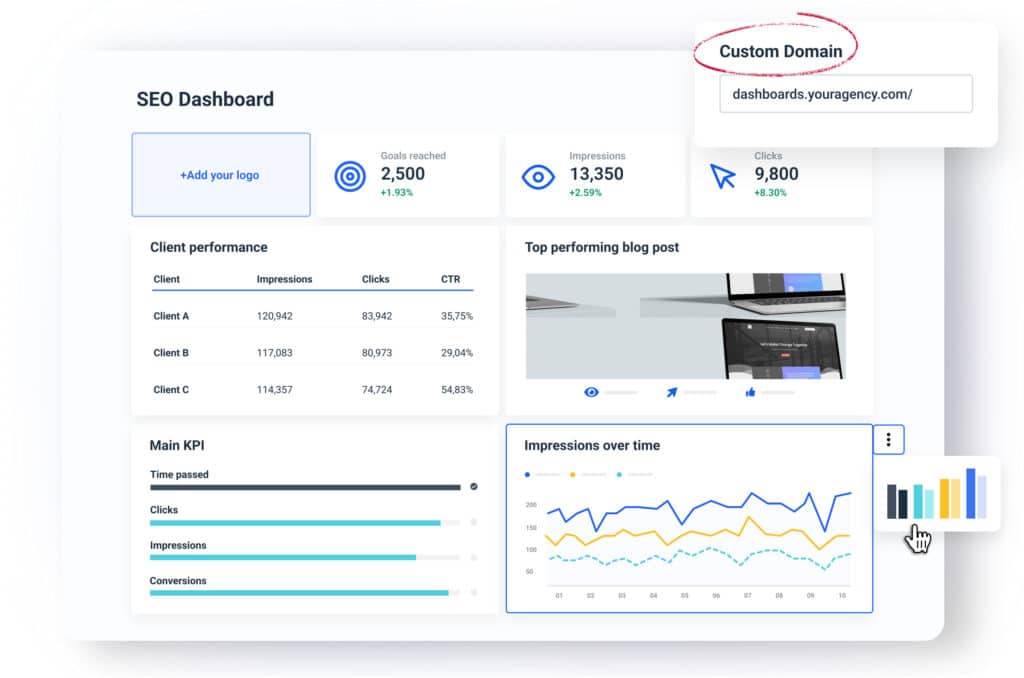Click the Time passed checkmark indicator
The image size is (1024, 678).
pyautogui.click(x=474, y=487)
